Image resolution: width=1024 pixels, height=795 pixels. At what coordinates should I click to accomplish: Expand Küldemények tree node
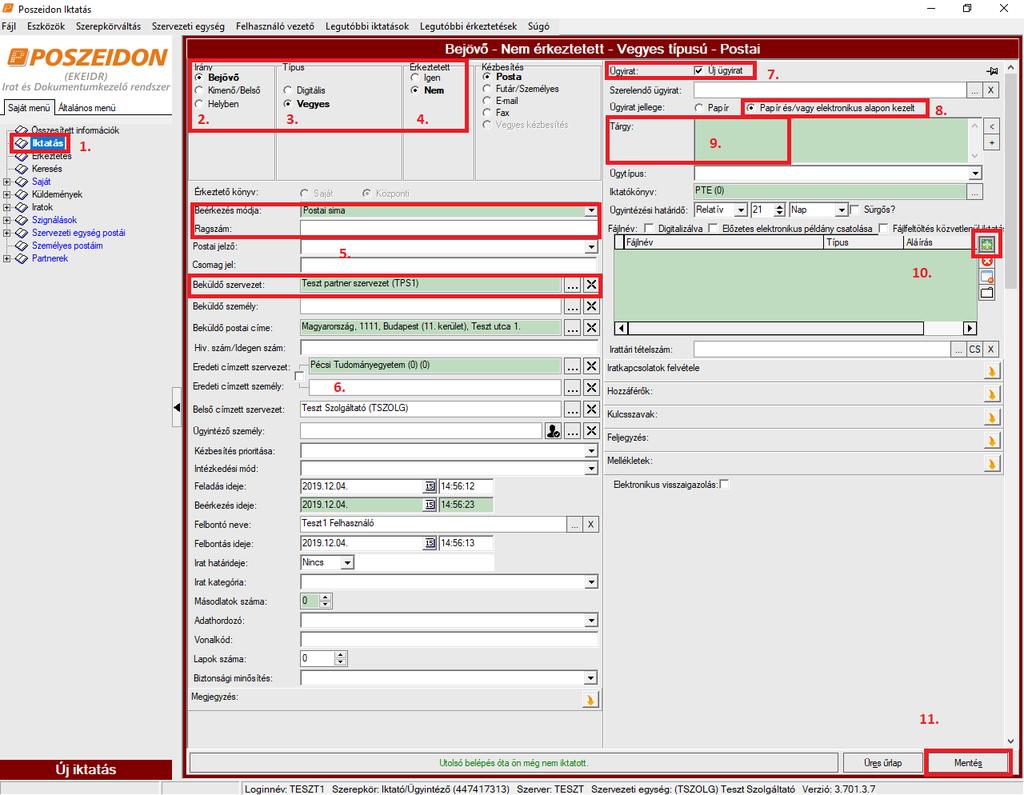point(7,194)
